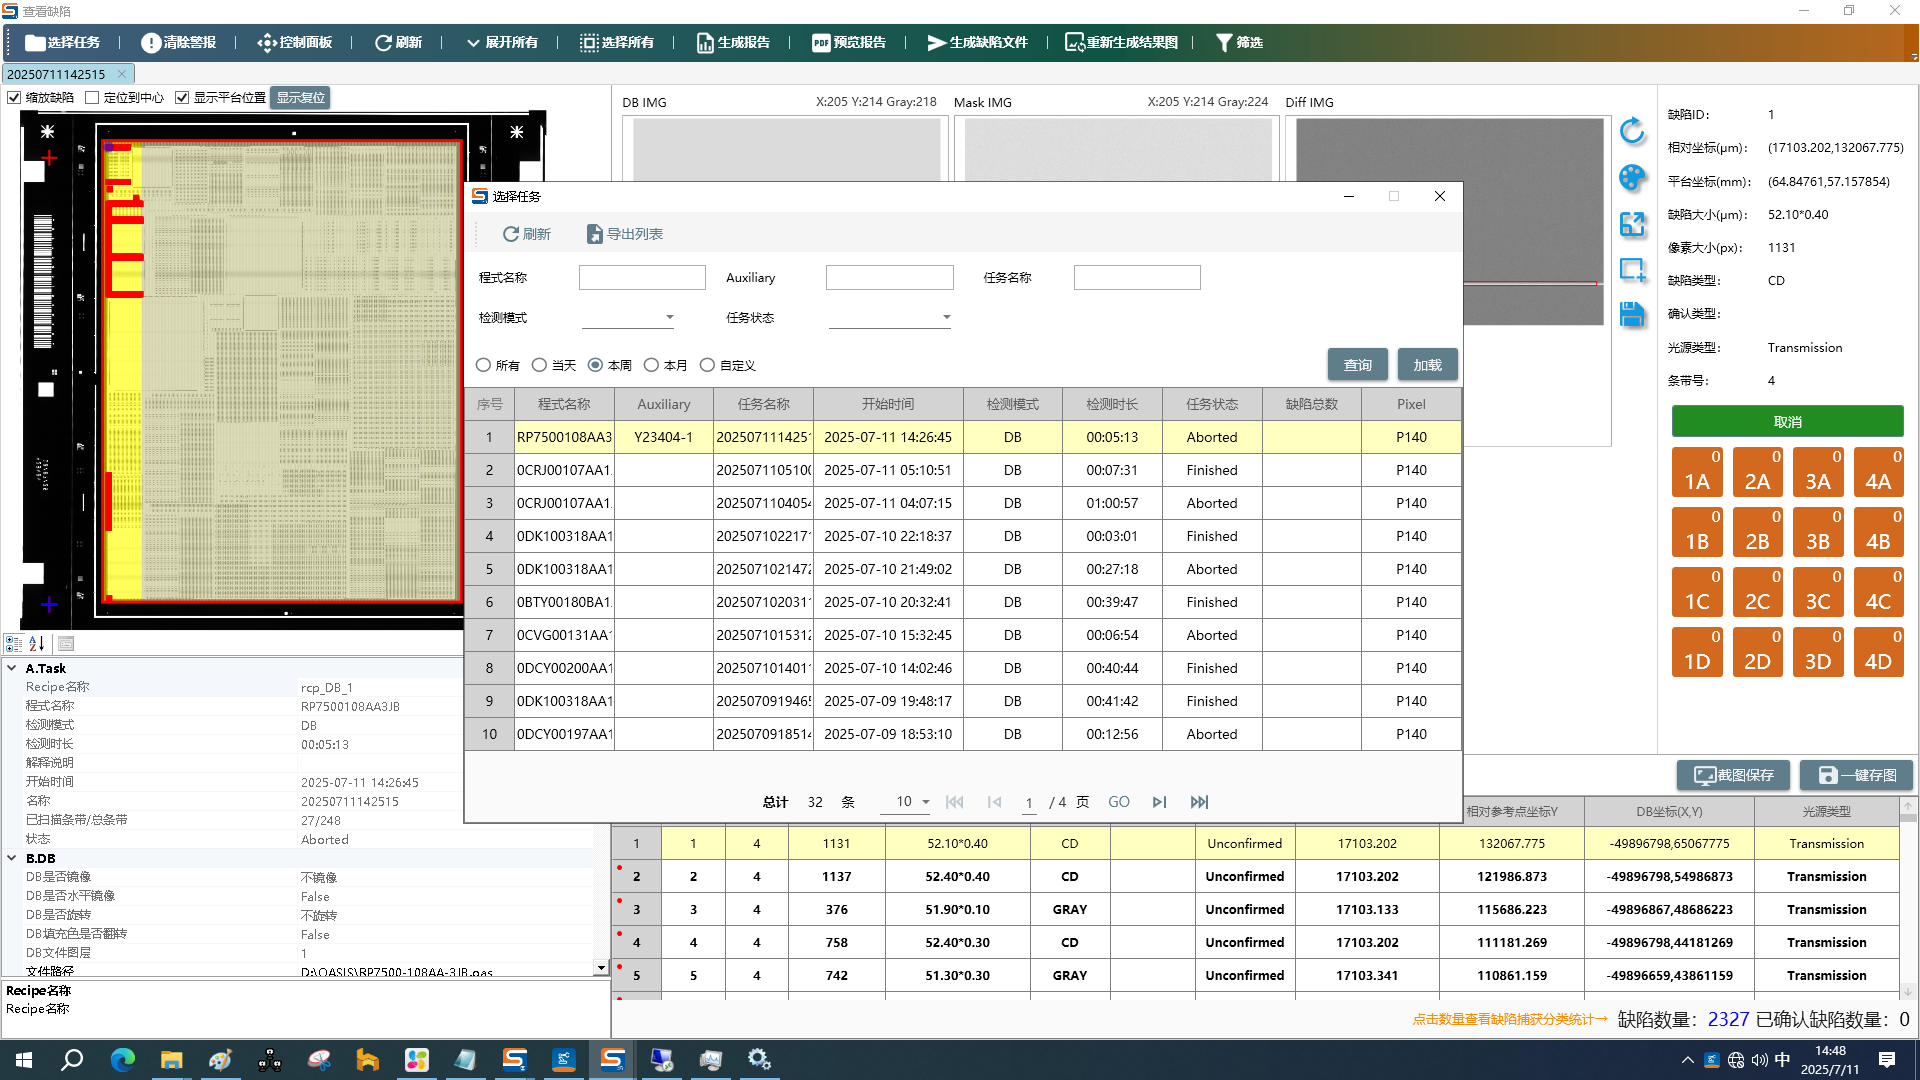Collapse the A.Task property group
The width and height of the screenshot is (1920, 1080).
tap(12, 668)
